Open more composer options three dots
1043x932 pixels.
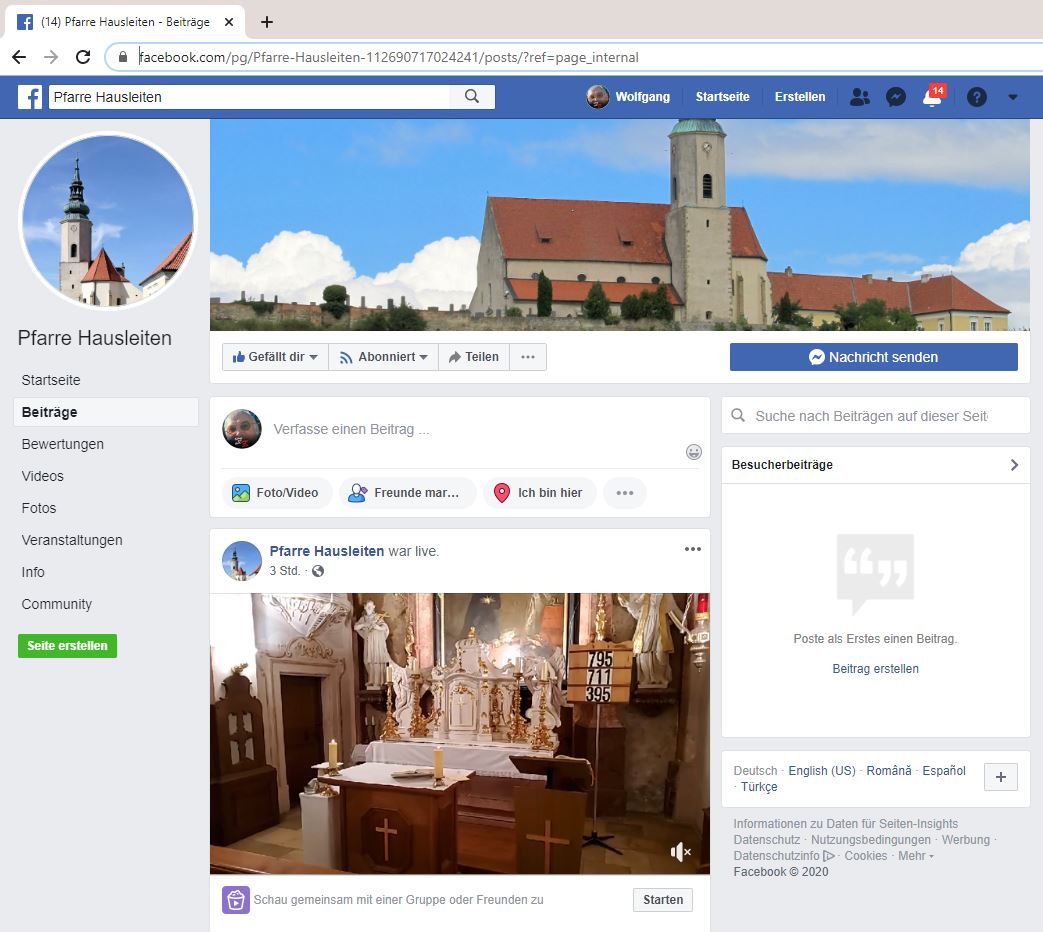[x=625, y=492]
